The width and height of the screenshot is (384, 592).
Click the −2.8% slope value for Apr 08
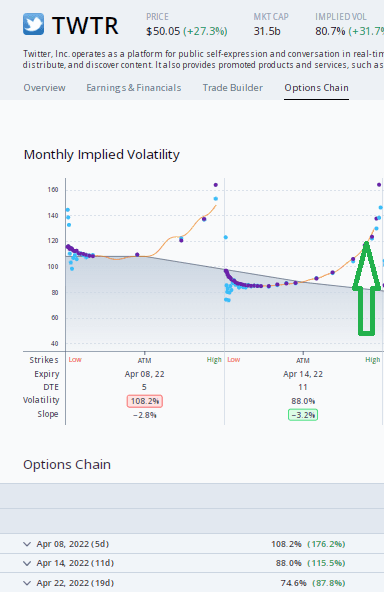tap(145, 415)
